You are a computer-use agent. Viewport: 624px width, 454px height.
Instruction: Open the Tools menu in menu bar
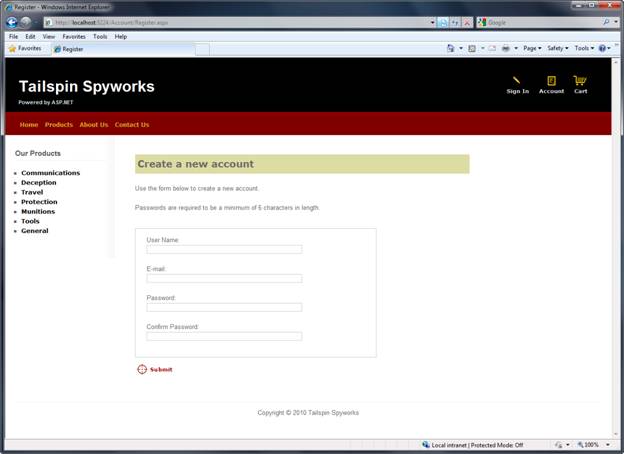(x=100, y=36)
